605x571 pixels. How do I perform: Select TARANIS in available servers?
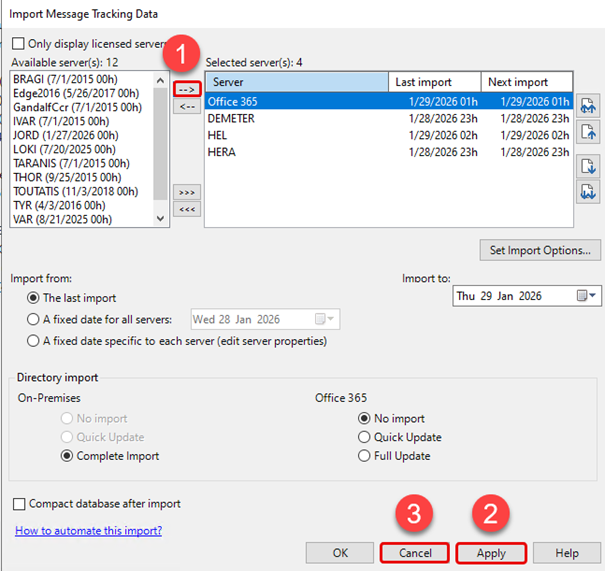click(82, 163)
